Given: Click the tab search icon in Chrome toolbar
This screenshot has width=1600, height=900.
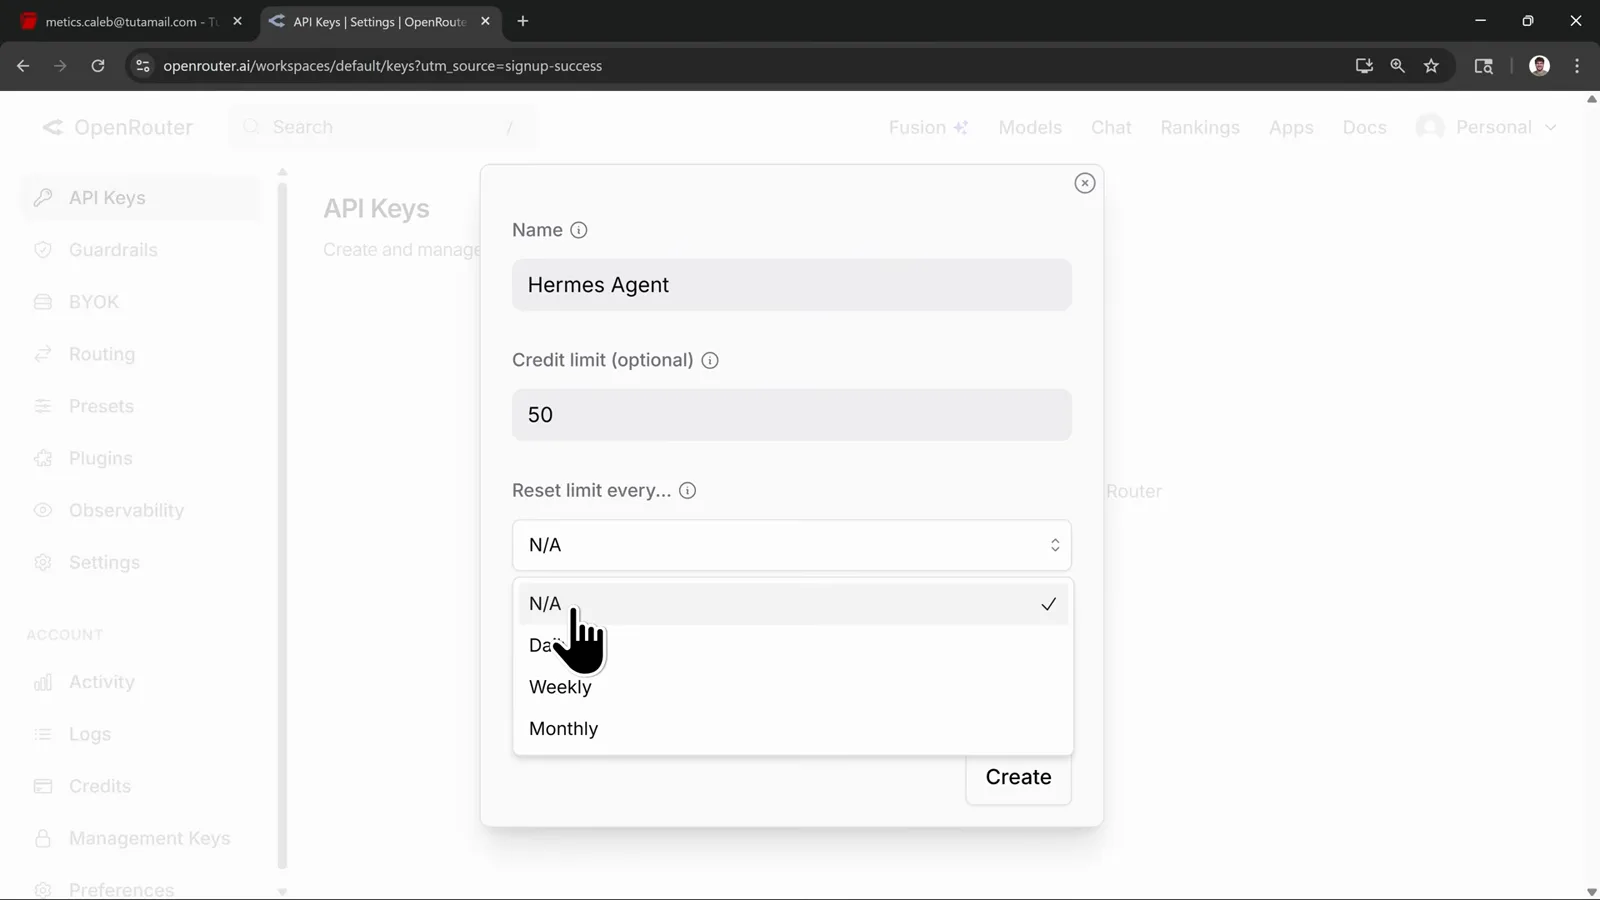Looking at the screenshot, I should pos(1484,66).
